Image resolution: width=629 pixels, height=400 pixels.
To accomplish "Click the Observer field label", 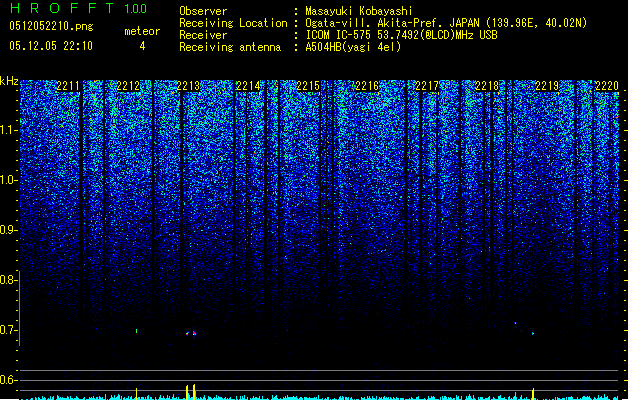I will point(203,11).
